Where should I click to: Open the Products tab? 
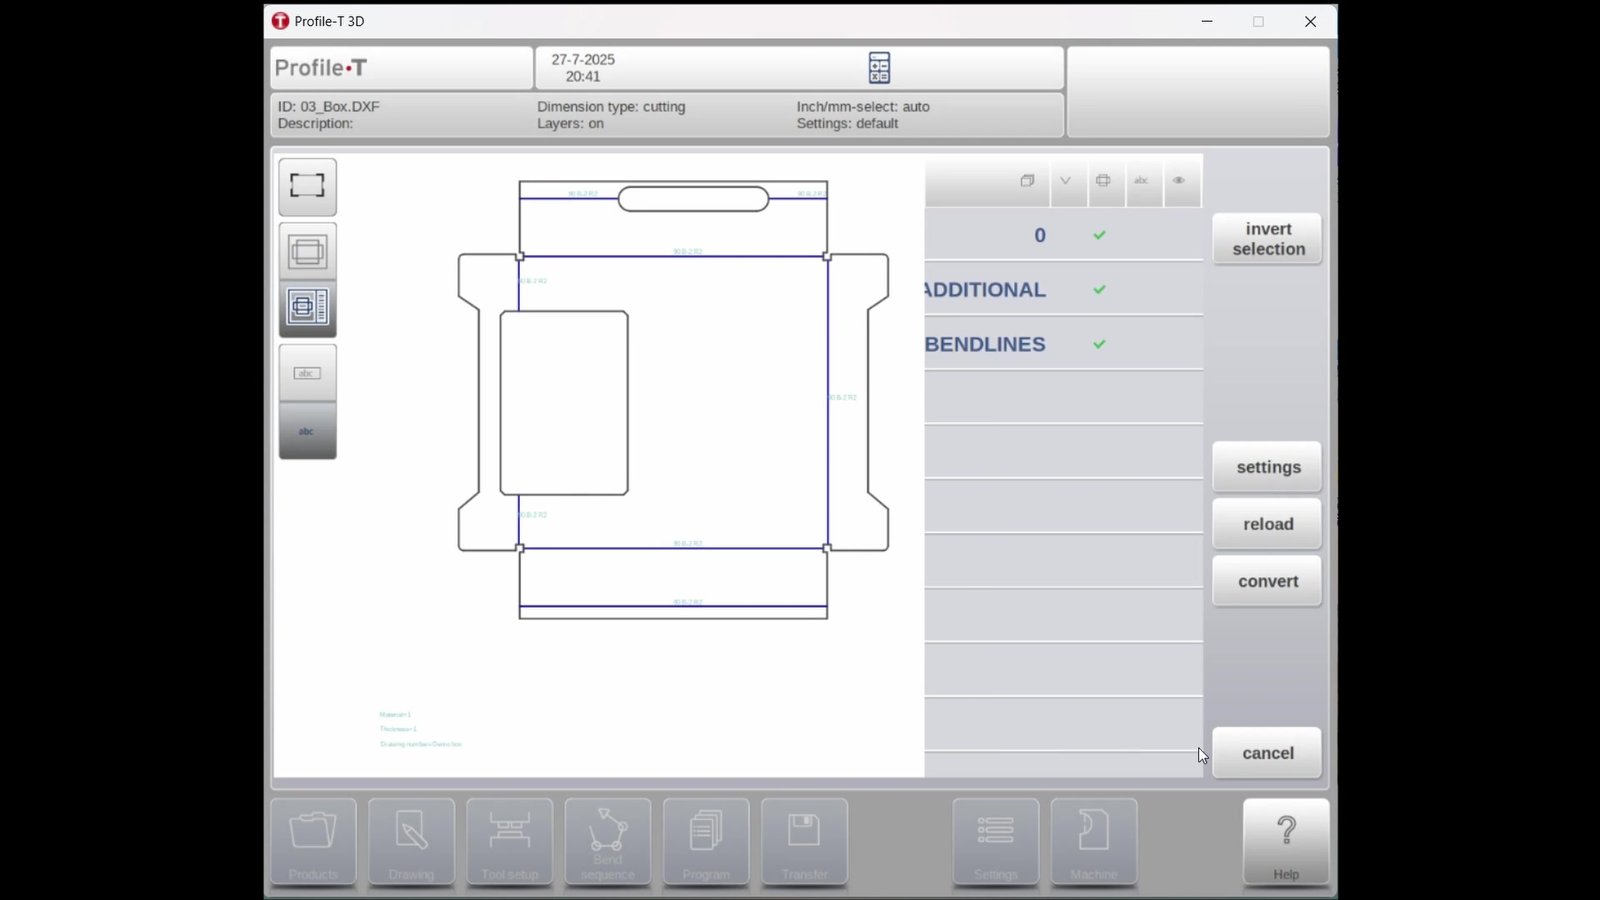click(313, 842)
